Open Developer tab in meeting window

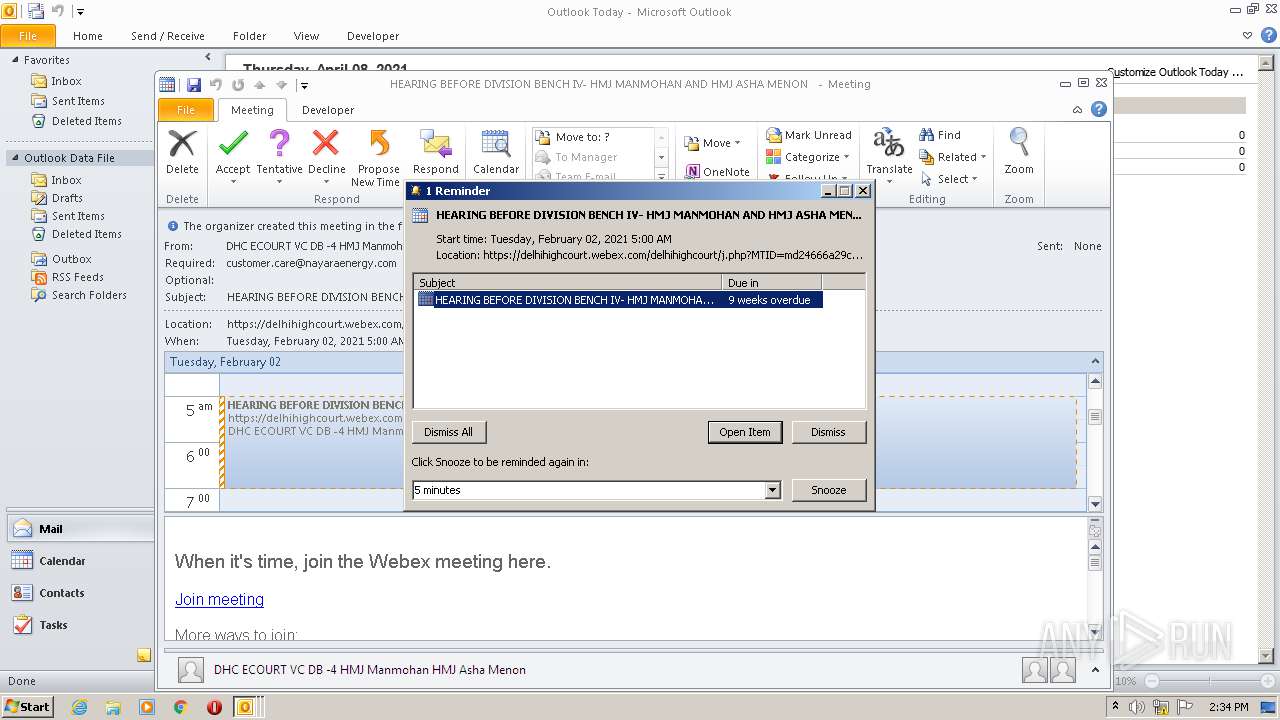pos(328,110)
